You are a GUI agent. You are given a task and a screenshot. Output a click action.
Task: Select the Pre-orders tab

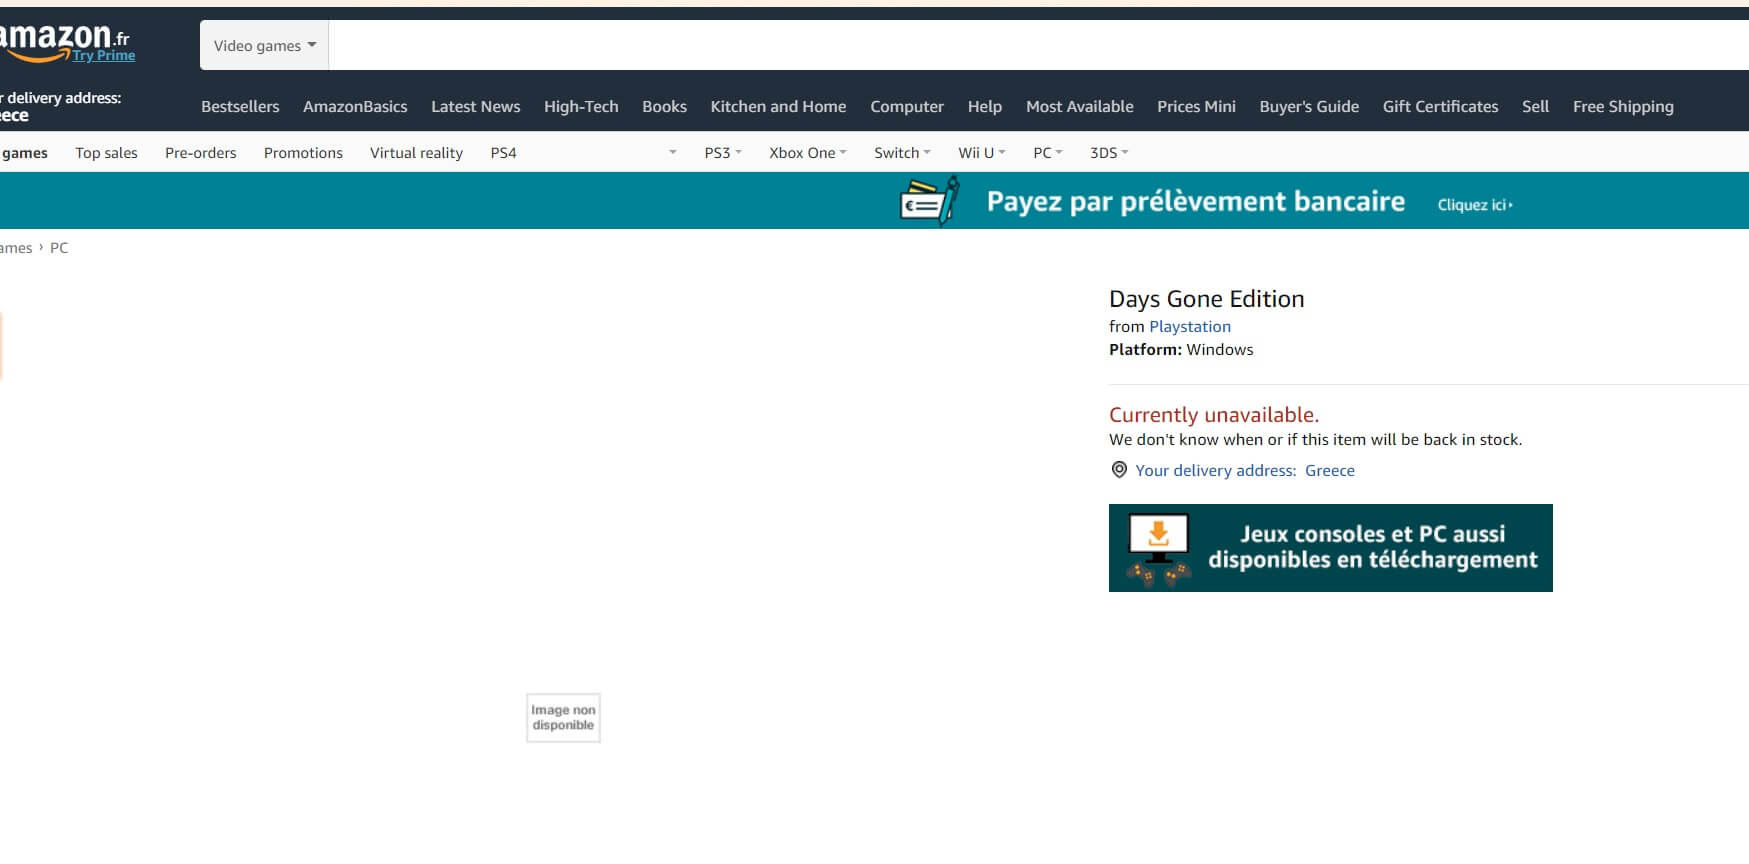[x=200, y=153]
